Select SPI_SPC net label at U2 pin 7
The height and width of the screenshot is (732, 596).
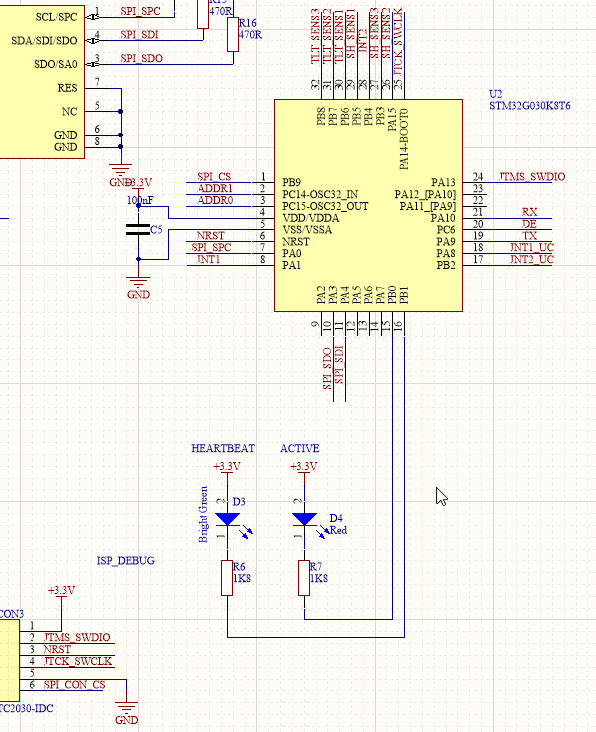pos(211,247)
